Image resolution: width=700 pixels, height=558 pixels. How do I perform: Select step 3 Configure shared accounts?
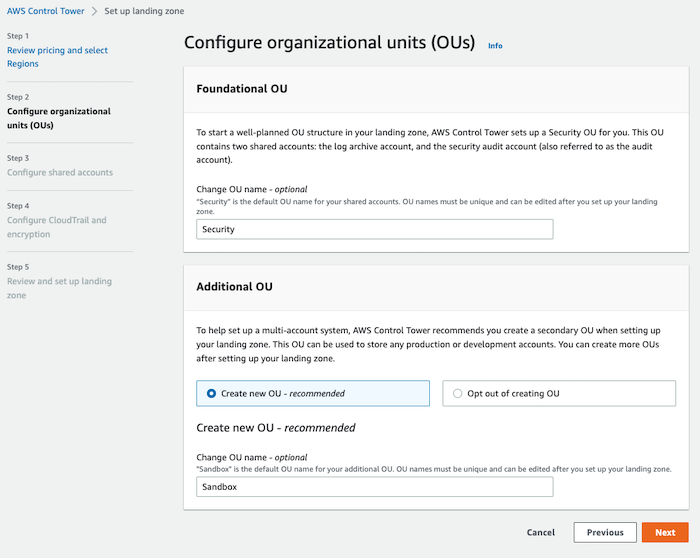(x=60, y=172)
